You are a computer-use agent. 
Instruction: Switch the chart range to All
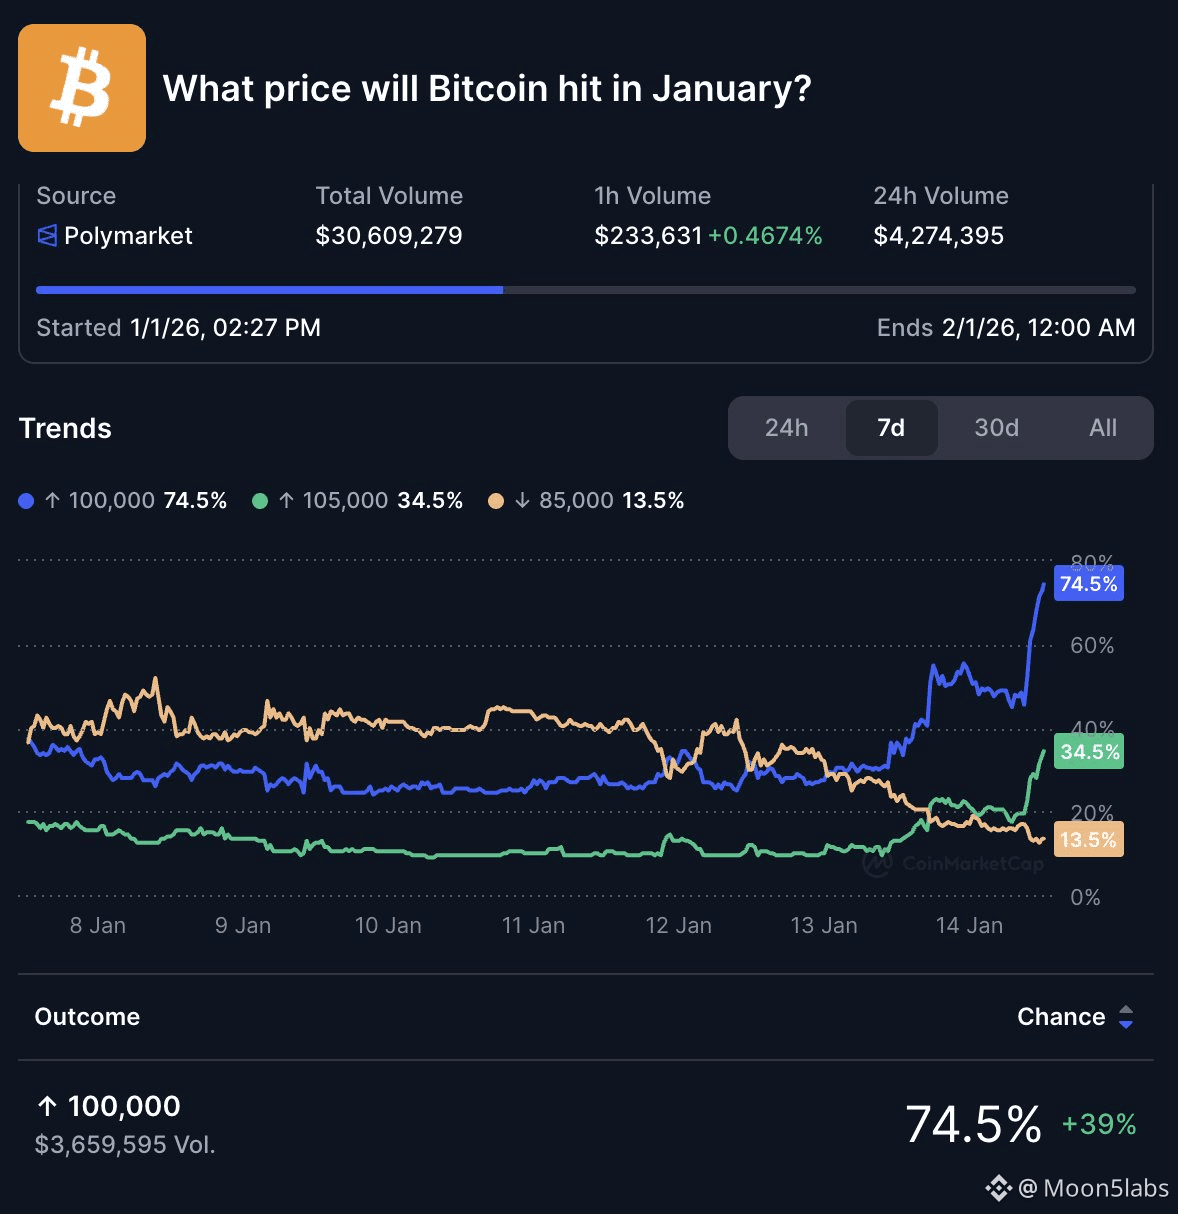(1102, 428)
